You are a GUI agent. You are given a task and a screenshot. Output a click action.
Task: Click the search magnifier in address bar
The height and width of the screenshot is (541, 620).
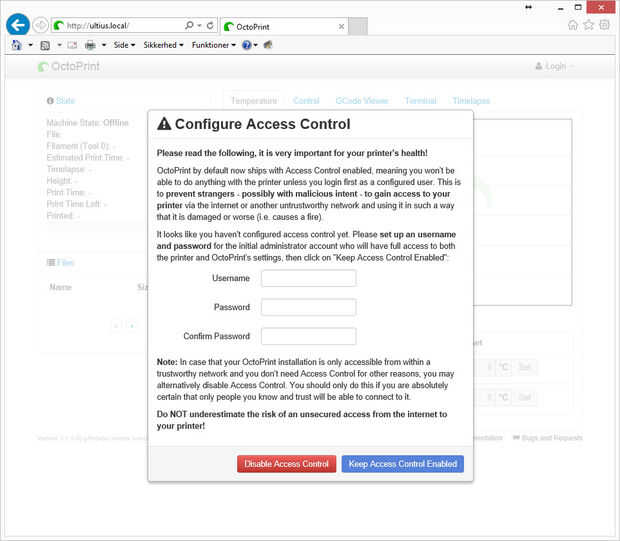pos(189,25)
